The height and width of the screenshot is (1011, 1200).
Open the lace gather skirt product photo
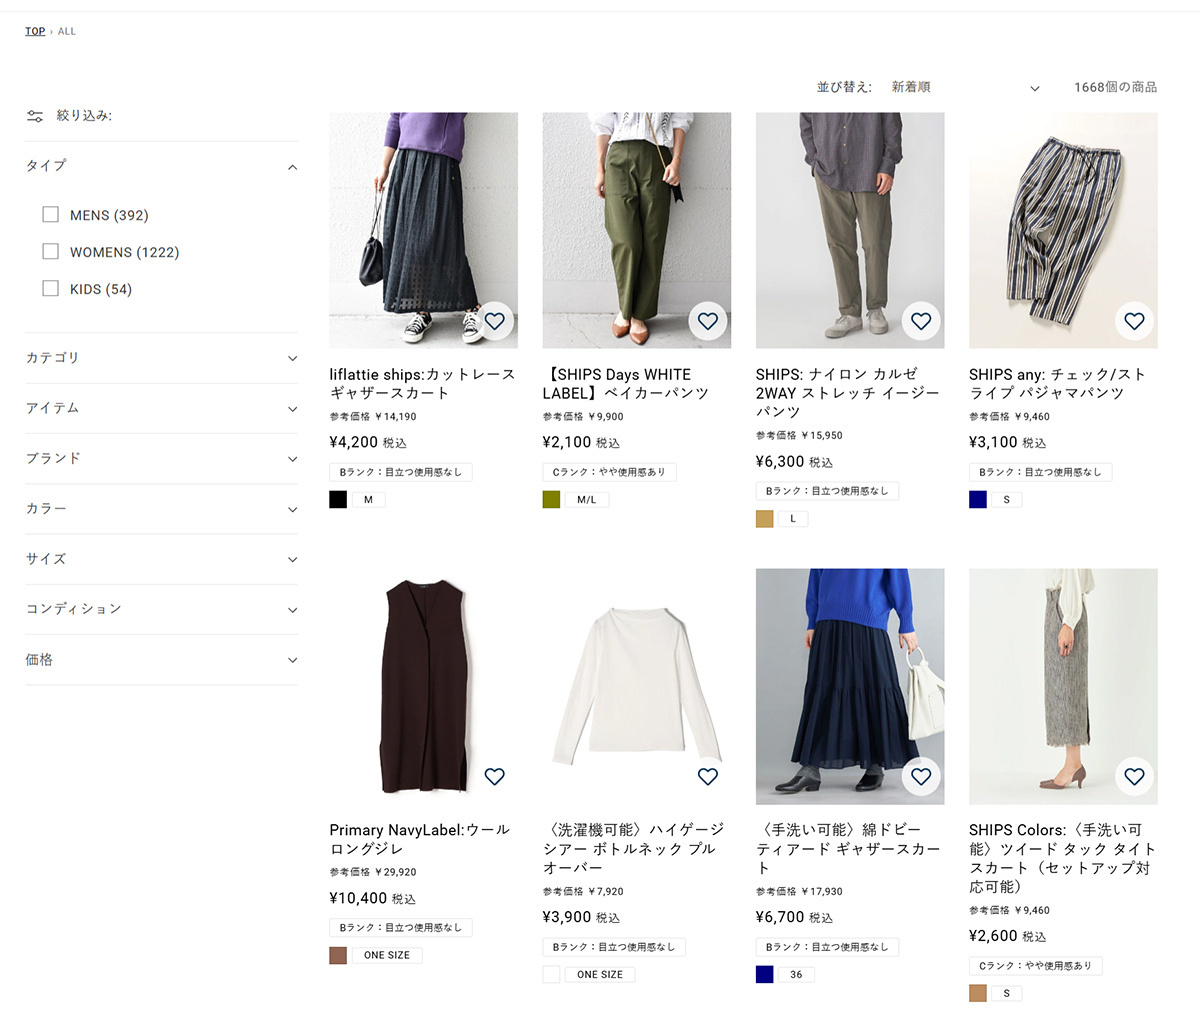coord(423,230)
